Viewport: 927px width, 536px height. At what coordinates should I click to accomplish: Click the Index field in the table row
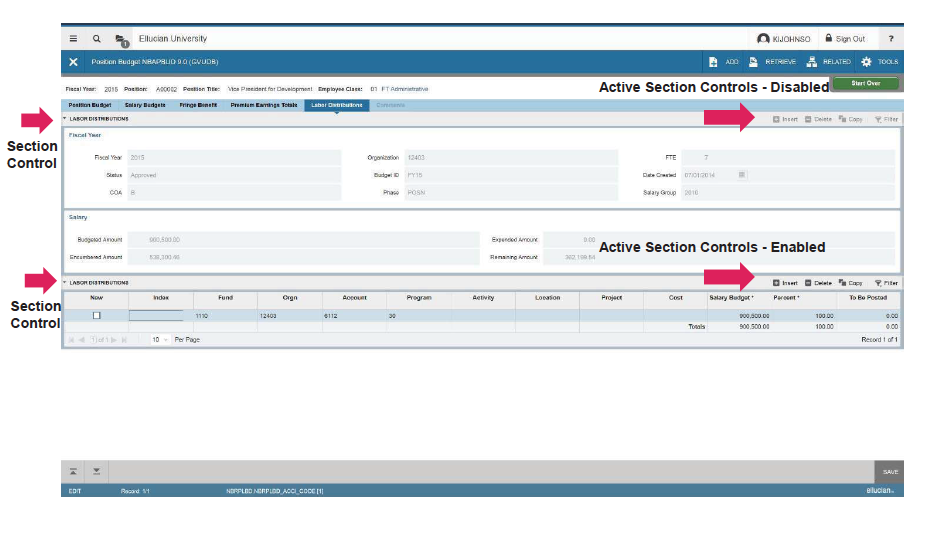[156, 315]
